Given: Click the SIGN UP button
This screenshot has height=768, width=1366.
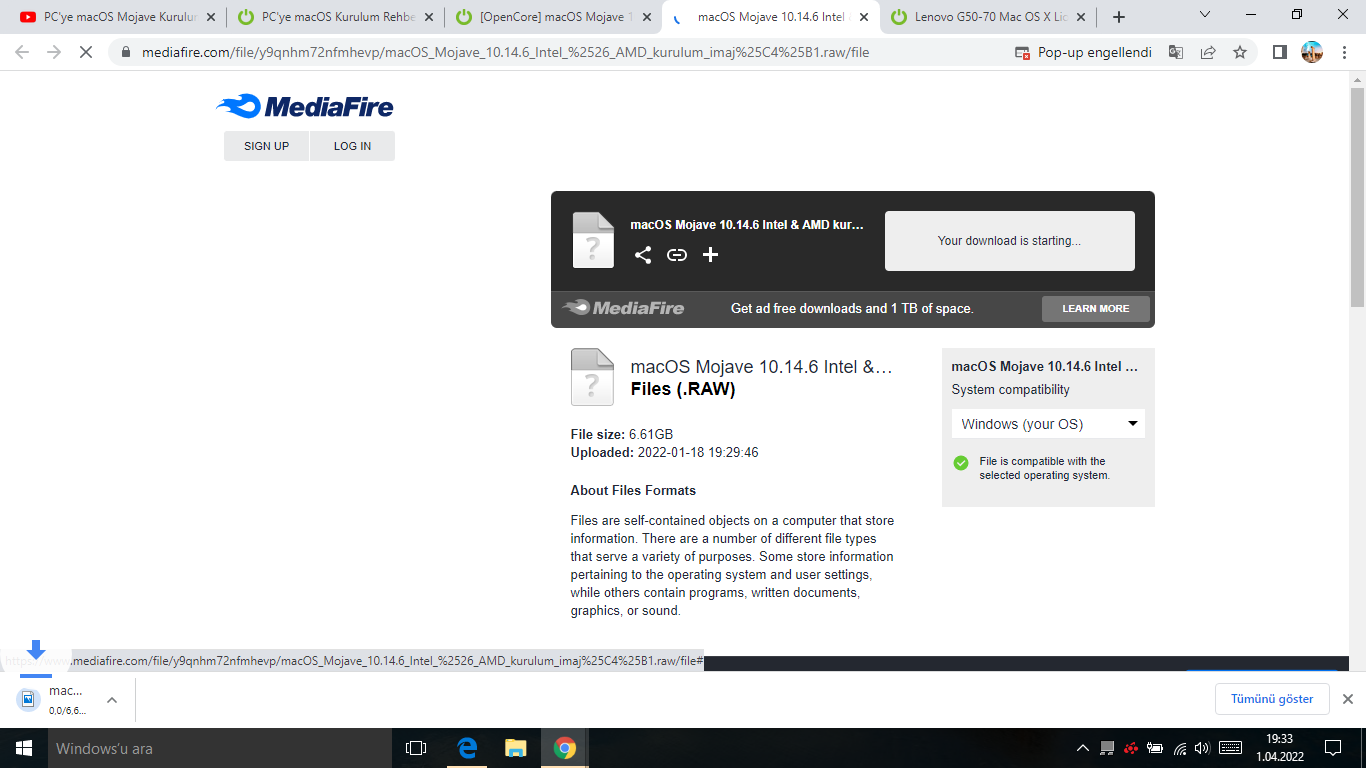Looking at the screenshot, I should coord(266,146).
